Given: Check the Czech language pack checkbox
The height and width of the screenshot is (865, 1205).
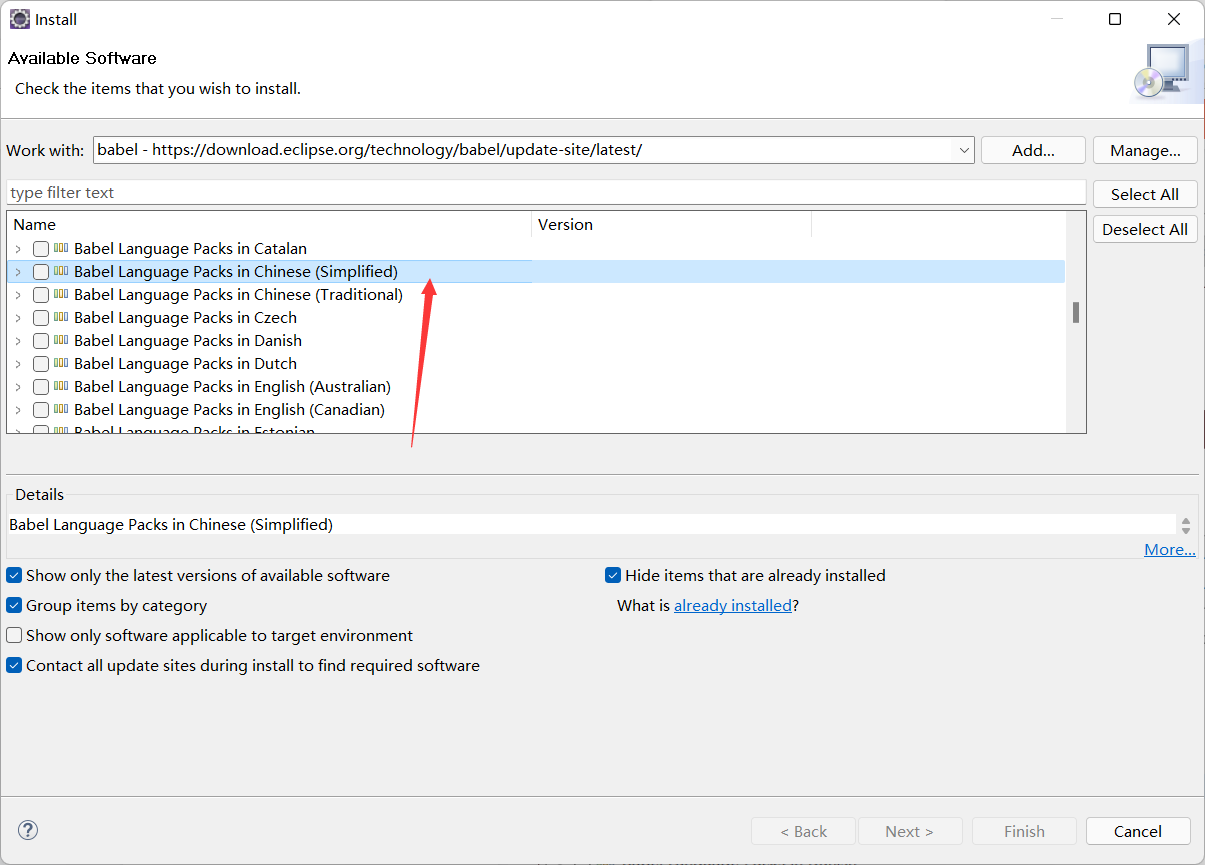Looking at the screenshot, I should click(x=41, y=318).
